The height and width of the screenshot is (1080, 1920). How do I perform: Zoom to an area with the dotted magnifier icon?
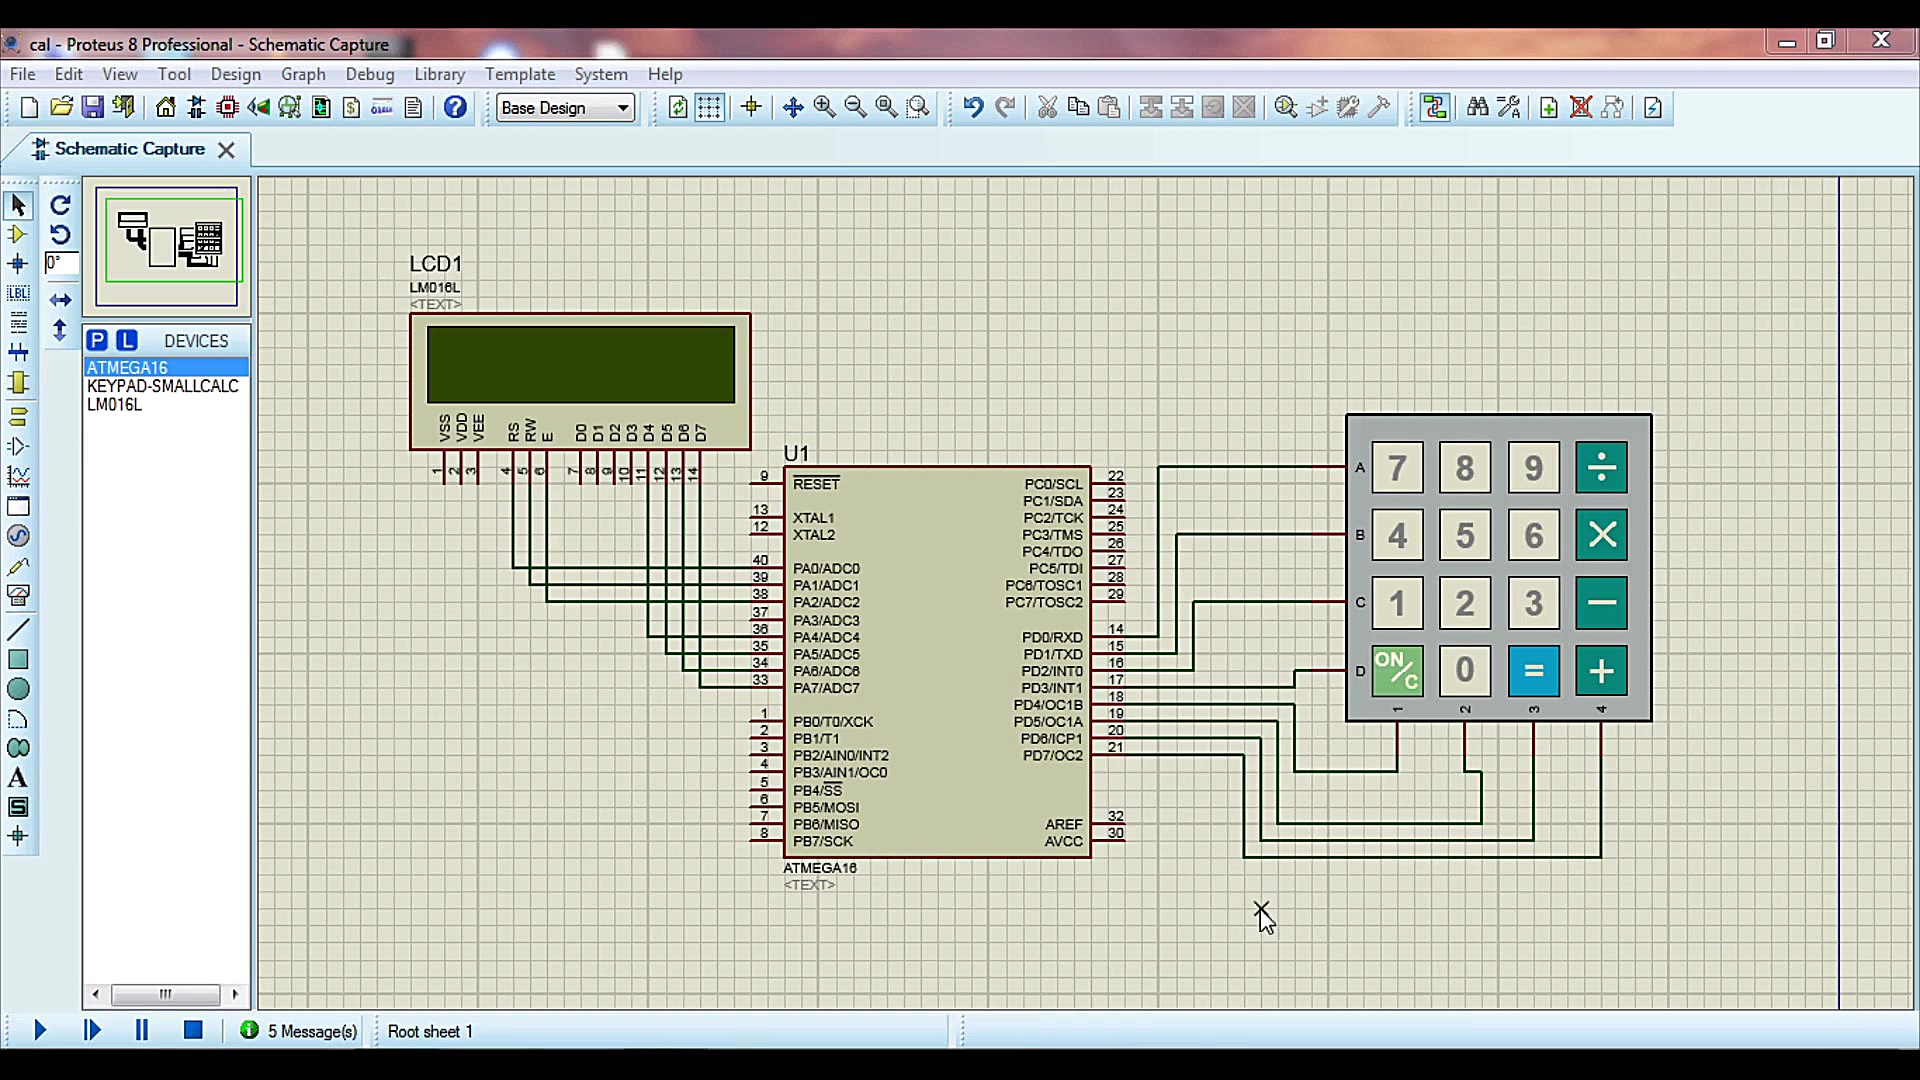(x=918, y=107)
